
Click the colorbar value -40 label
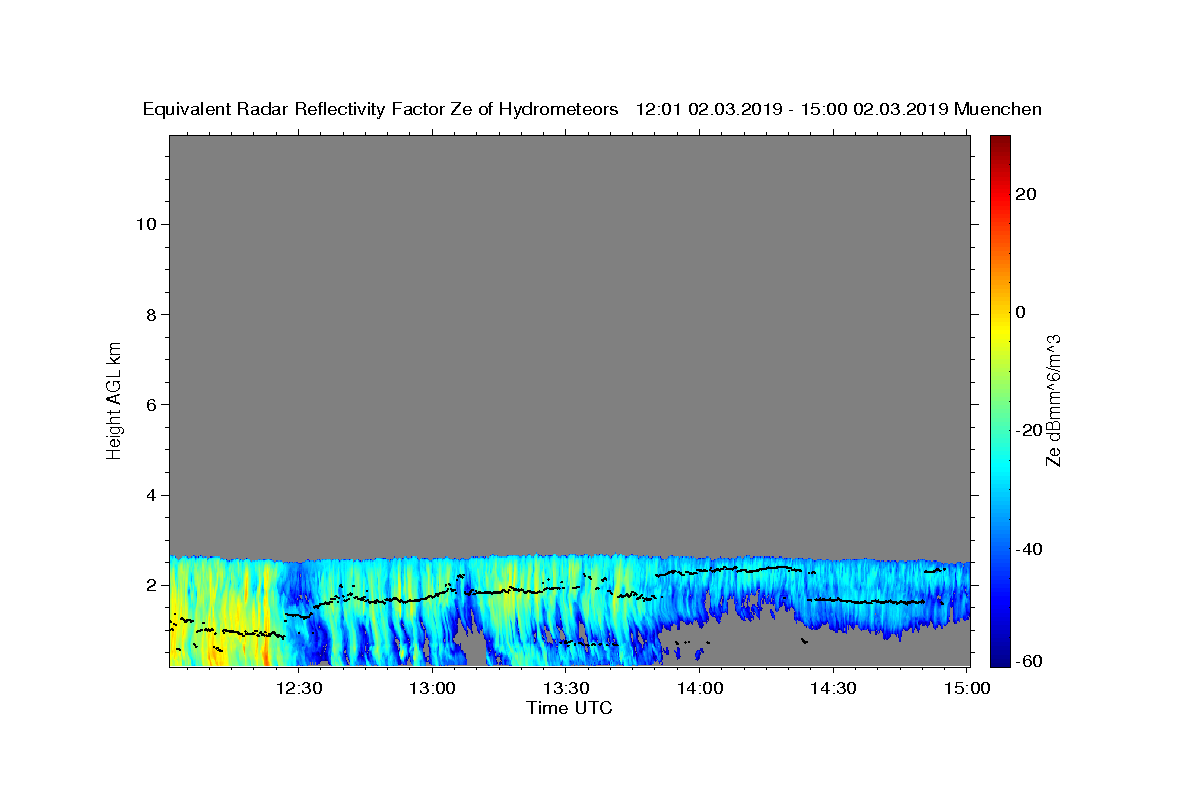pos(1029,549)
